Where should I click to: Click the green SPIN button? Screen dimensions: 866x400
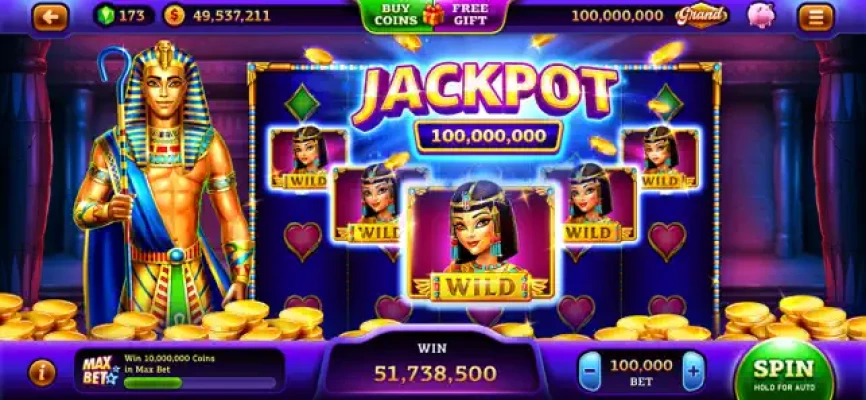point(784,371)
